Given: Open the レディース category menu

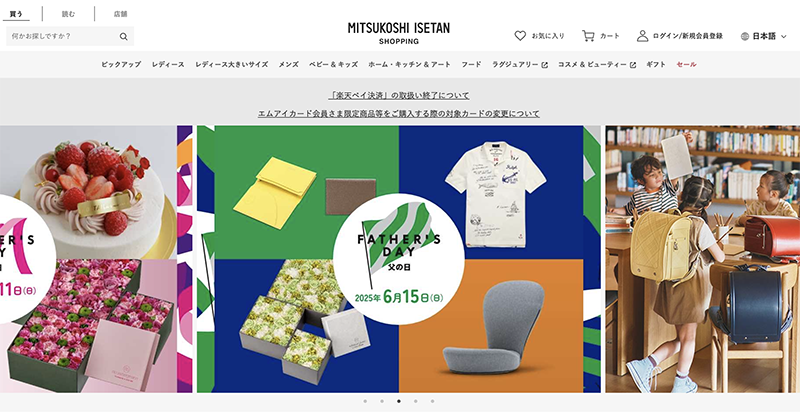Looking at the screenshot, I should 168,64.
